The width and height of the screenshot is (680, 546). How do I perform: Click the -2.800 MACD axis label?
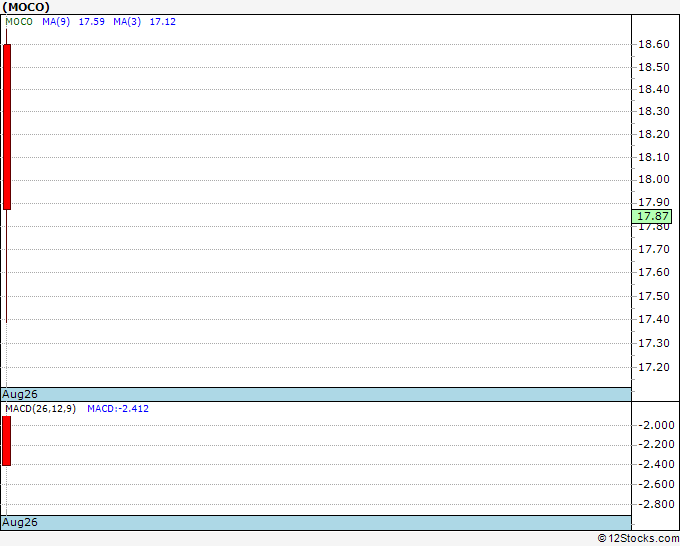(x=657, y=504)
